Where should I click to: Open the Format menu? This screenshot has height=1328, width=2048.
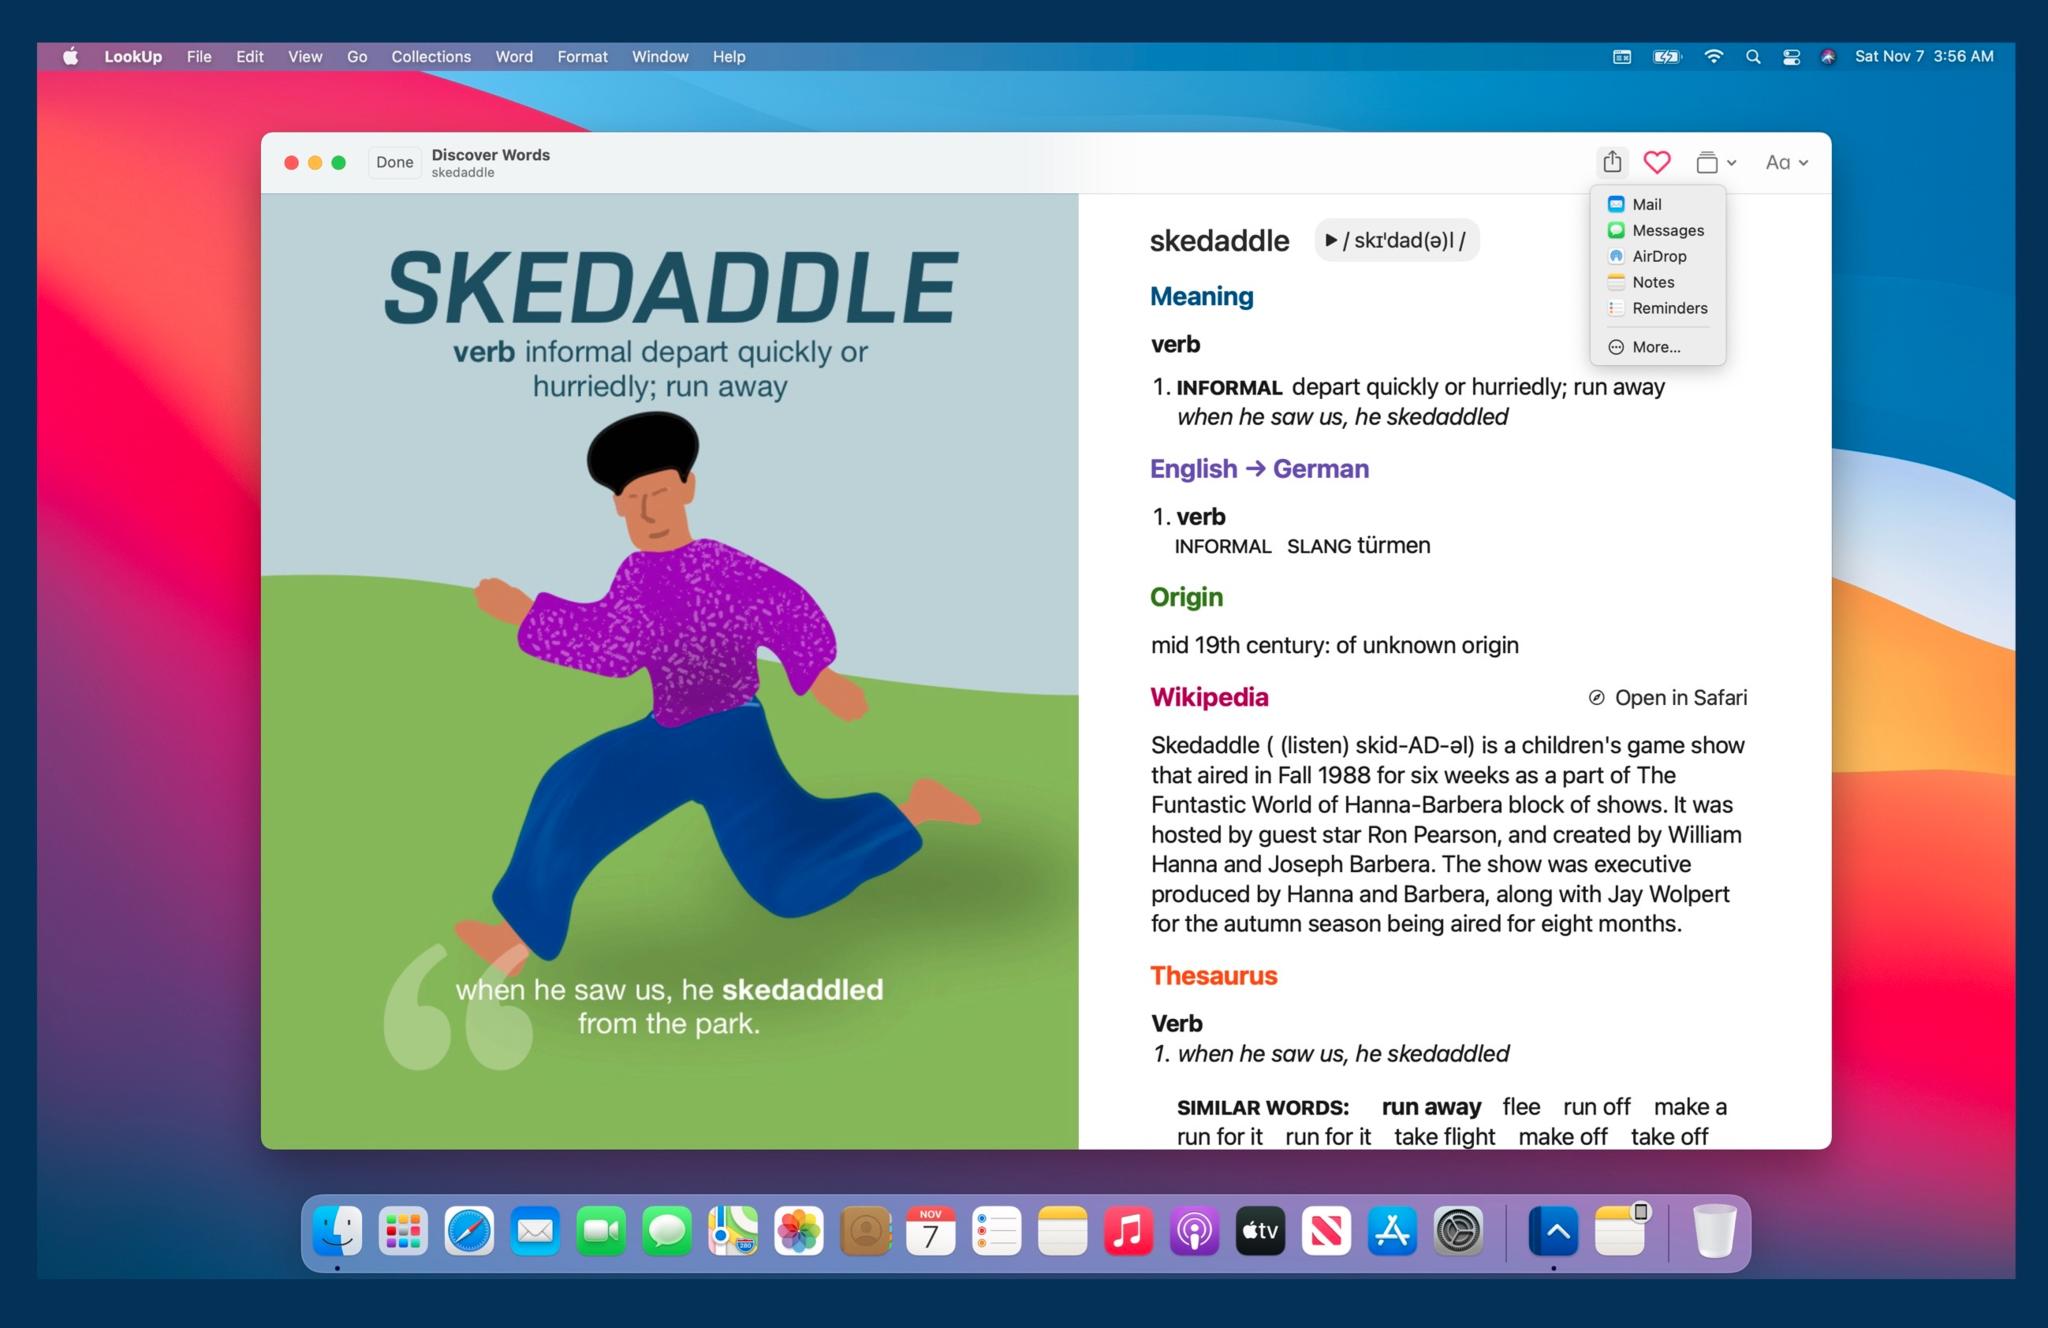pos(582,57)
